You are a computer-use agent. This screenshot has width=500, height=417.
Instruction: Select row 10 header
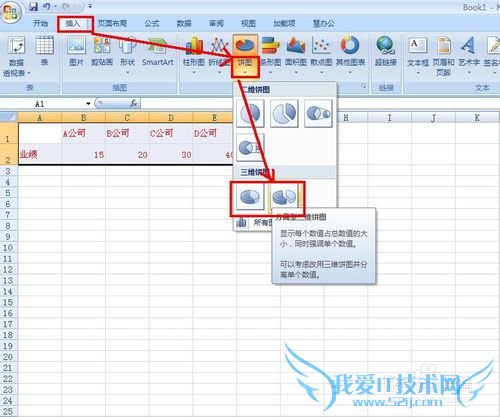[x=9, y=248]
